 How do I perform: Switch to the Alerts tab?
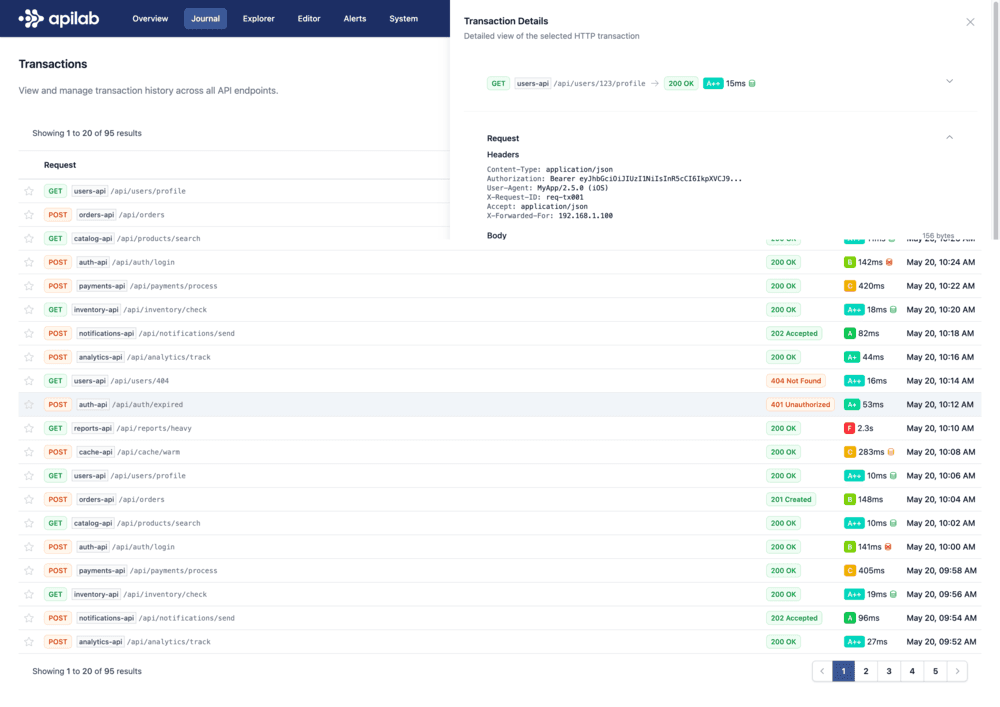coord(354,19)
